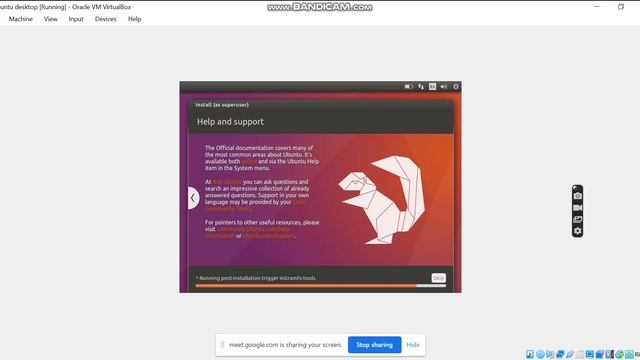Viewport: 640px width, 360px height.
Task: Open the Machine menu in VirtualBox
Action: [x=20, y=19]
